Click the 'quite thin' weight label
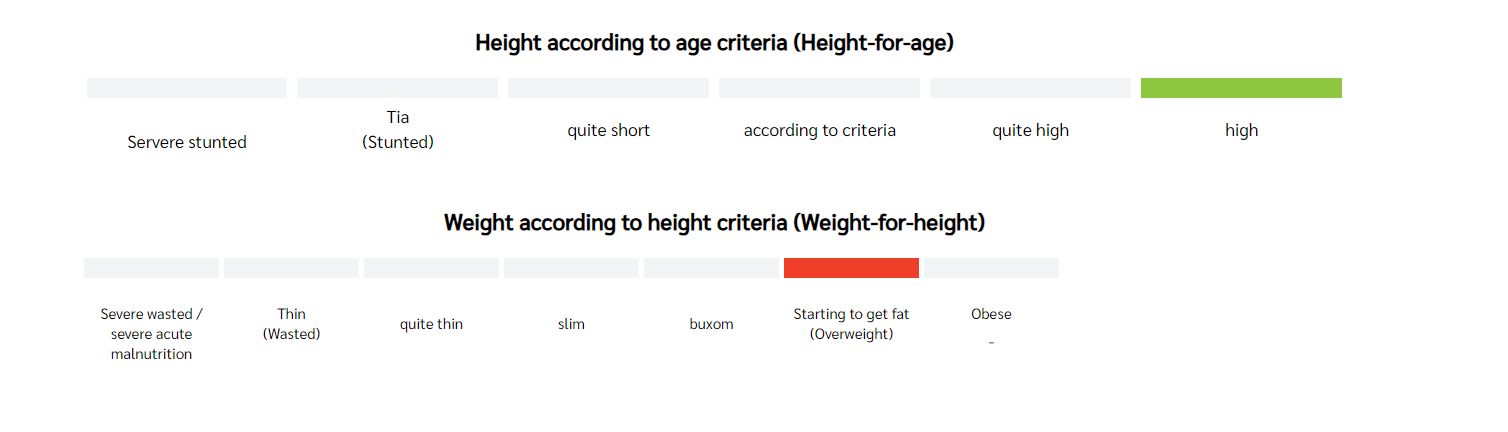 coord(431,324)
